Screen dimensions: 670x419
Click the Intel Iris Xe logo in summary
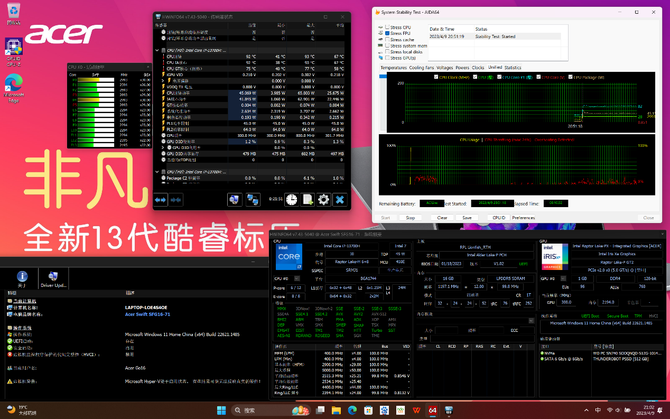[555, 257]
